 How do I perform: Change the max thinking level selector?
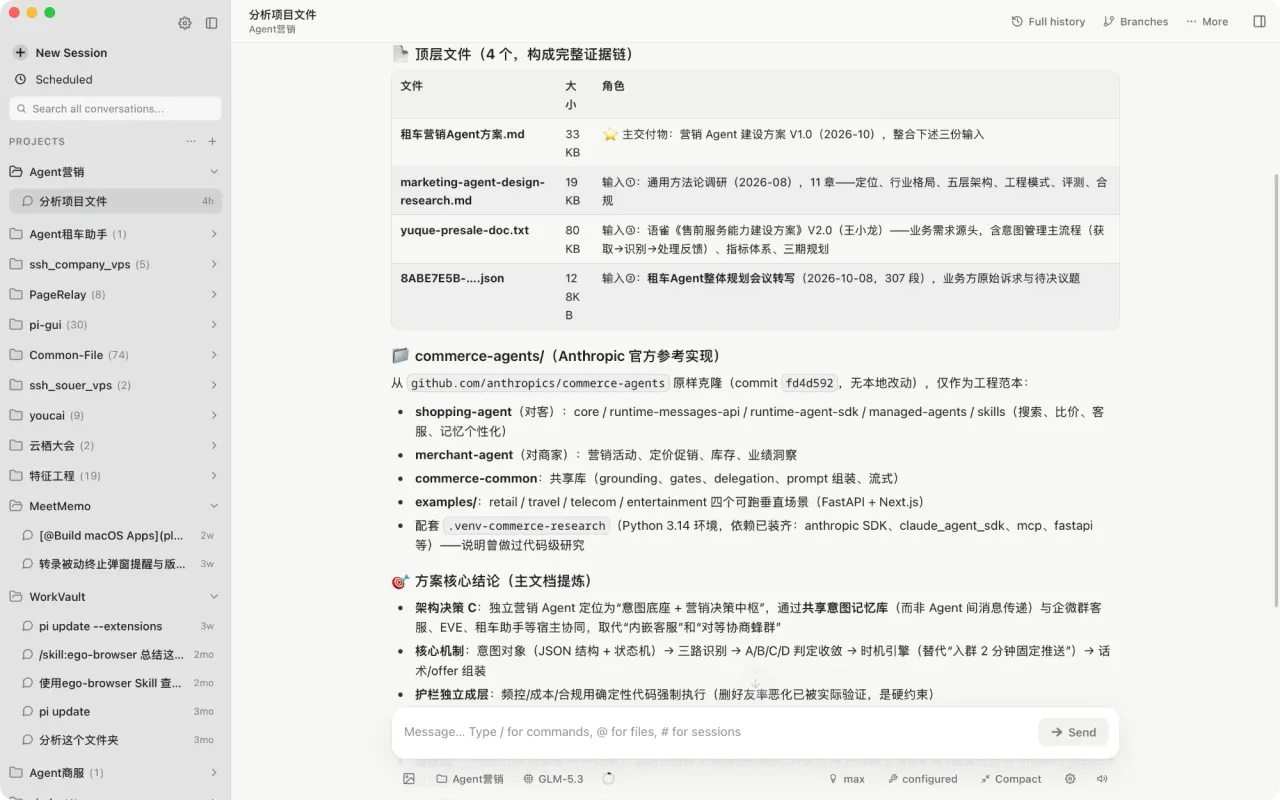(847, 779)
